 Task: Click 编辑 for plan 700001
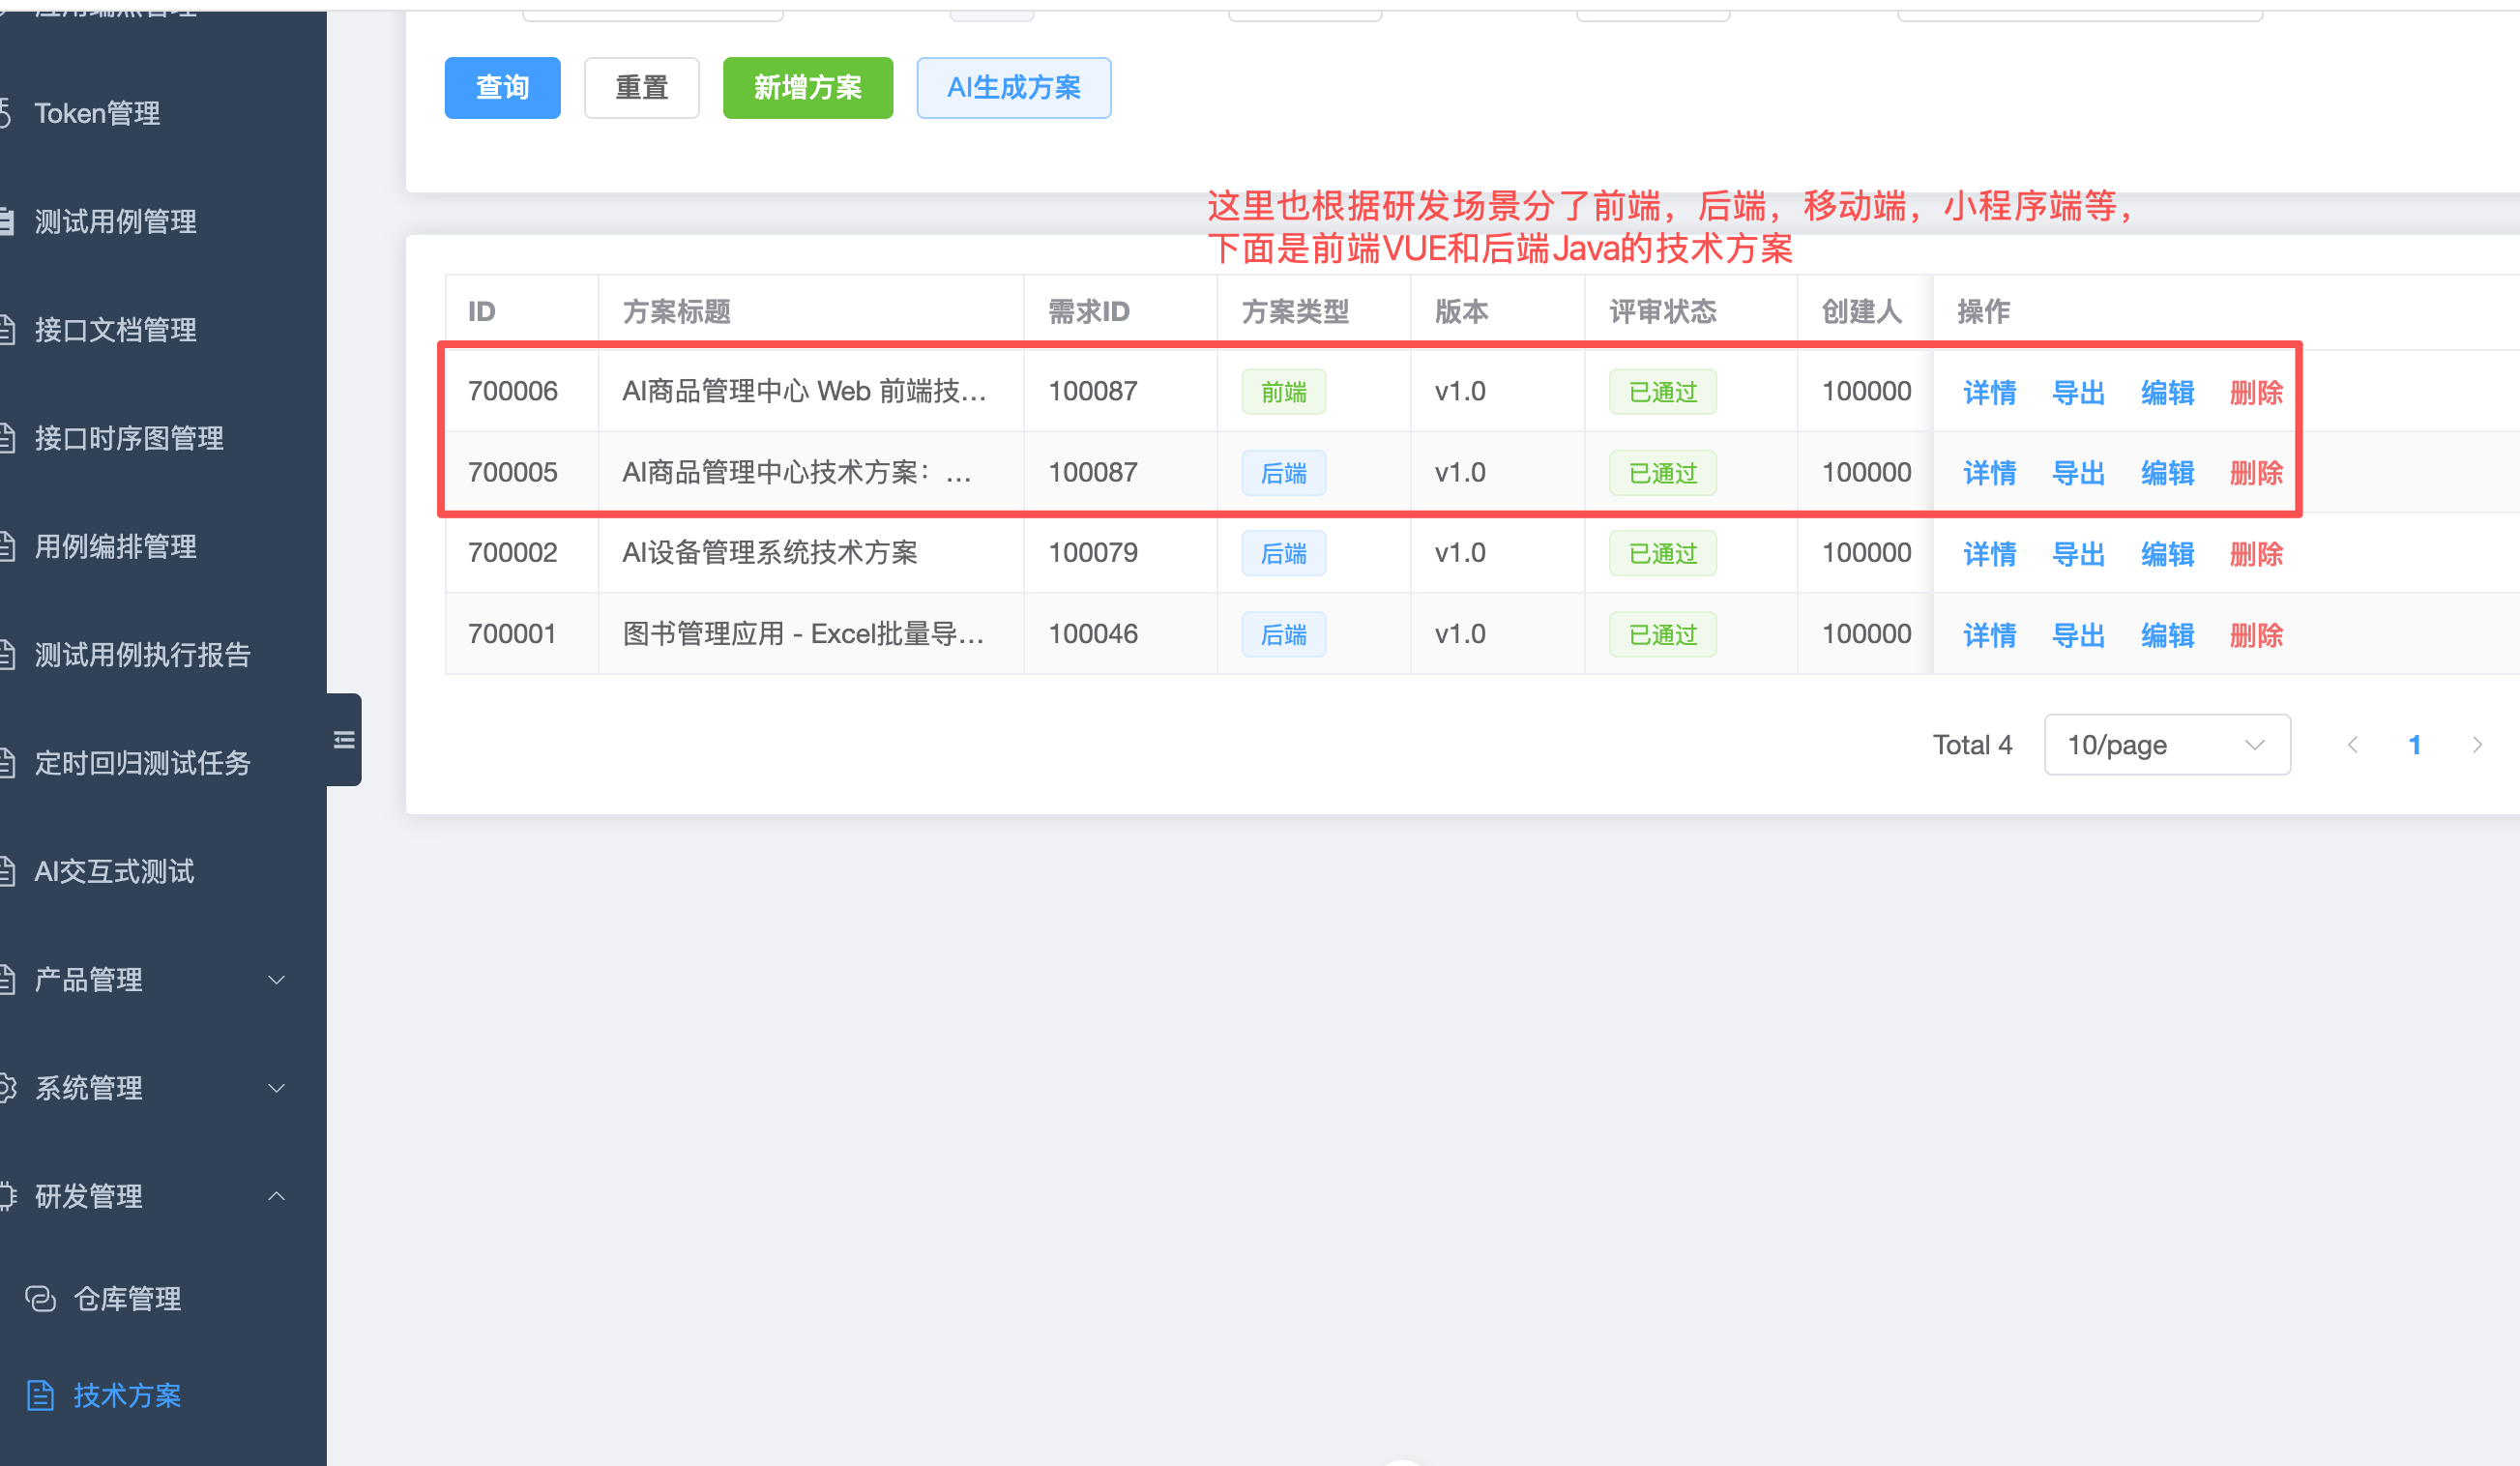2168,635
